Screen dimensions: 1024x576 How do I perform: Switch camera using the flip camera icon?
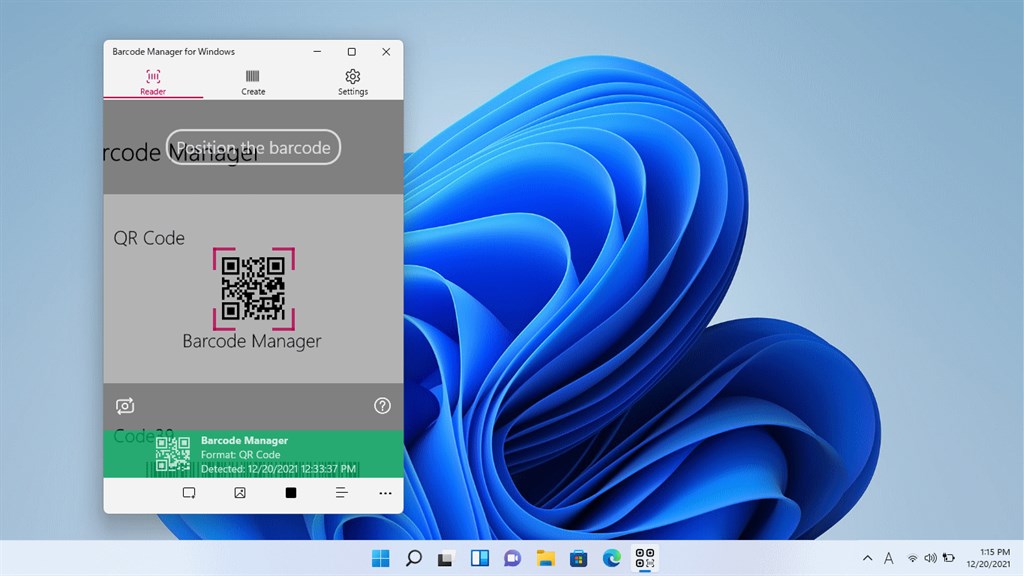124,406
